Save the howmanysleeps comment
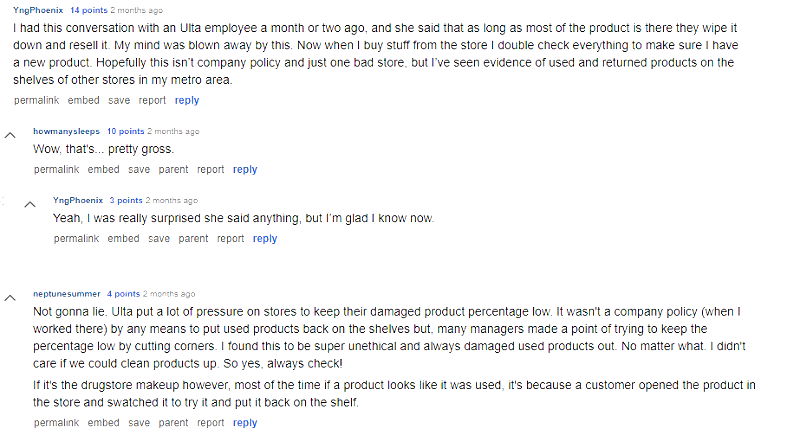This screenshot has width=800, height=435. [138, 169]
